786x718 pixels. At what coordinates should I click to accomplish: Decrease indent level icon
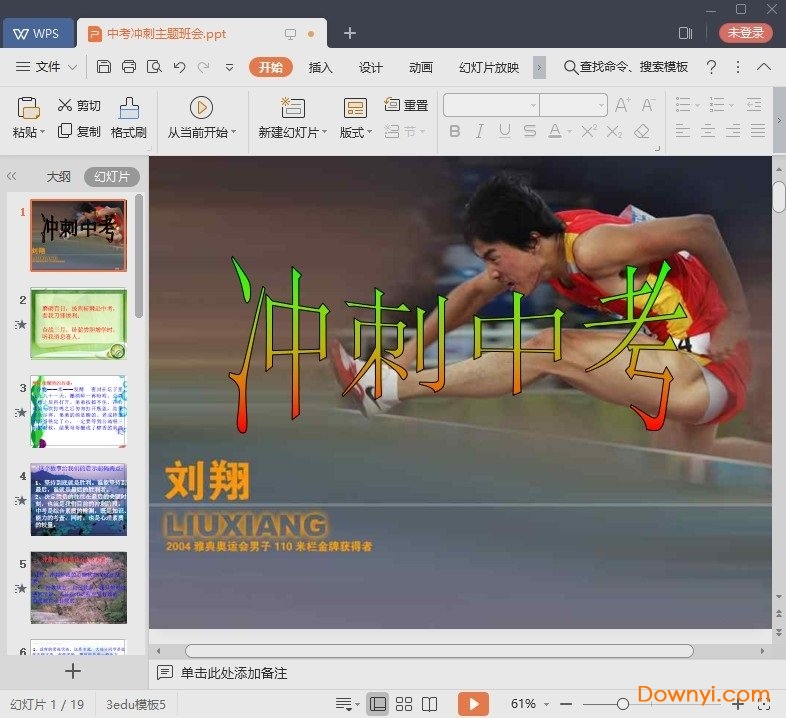pyautogui.click(x=754, y=105)
